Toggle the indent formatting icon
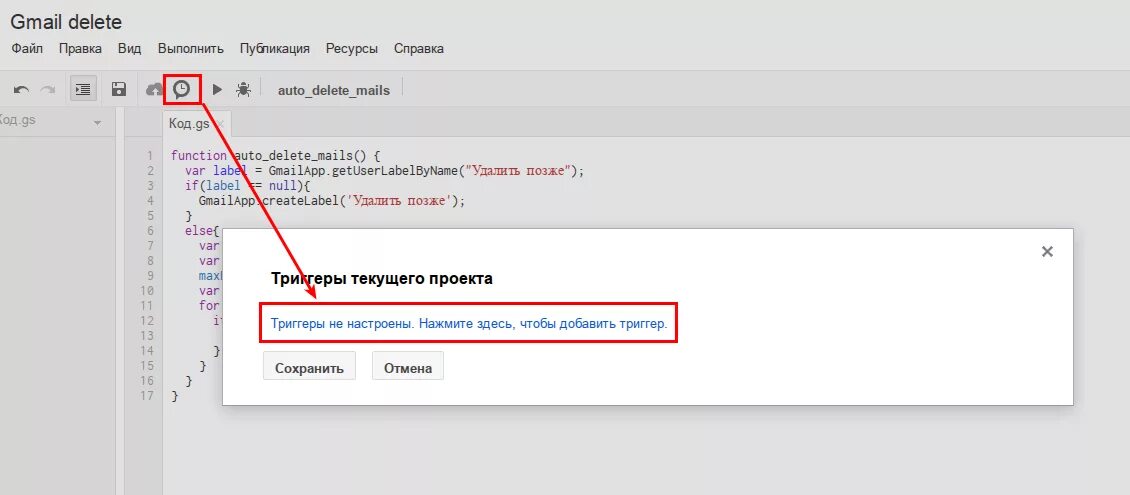1130x495 pixels. (83, 89)
